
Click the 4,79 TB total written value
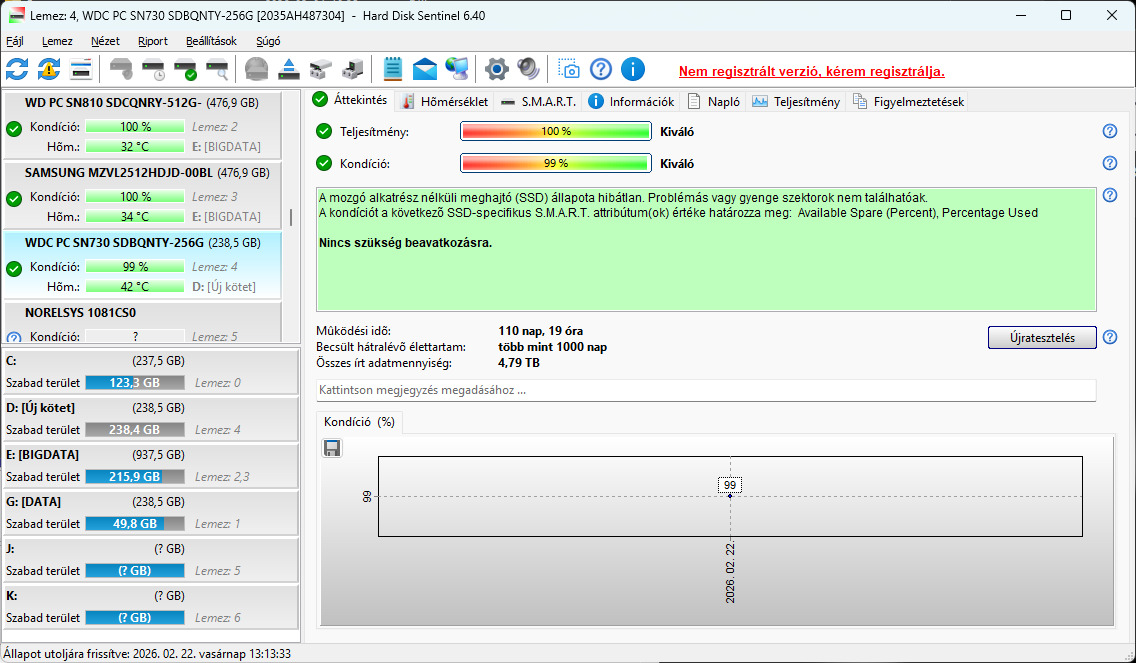click(x=519, y=363)
